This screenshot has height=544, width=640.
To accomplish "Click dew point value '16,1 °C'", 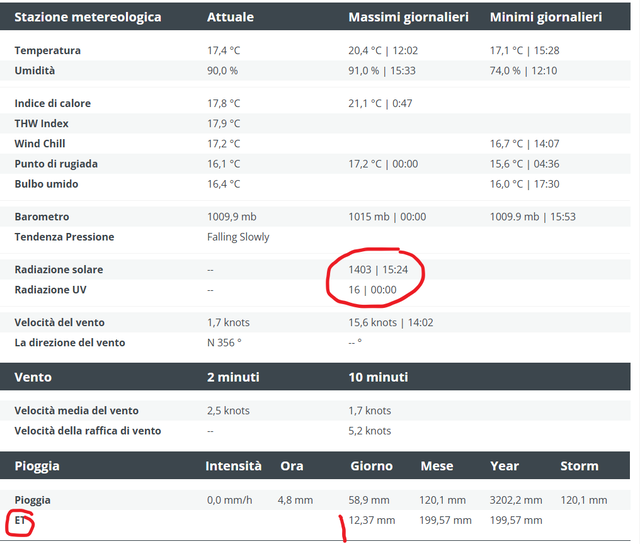I will [224, 164].
